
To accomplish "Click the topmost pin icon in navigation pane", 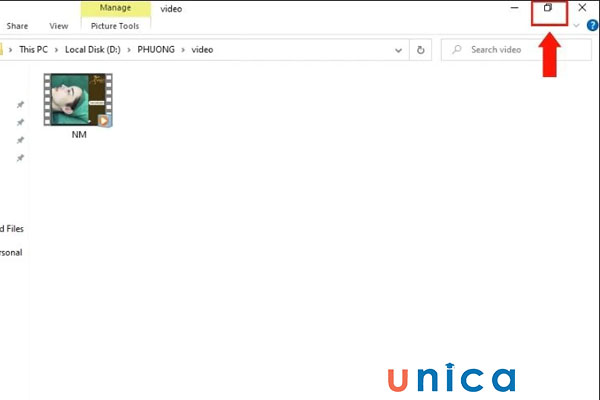I will [20, 105].
